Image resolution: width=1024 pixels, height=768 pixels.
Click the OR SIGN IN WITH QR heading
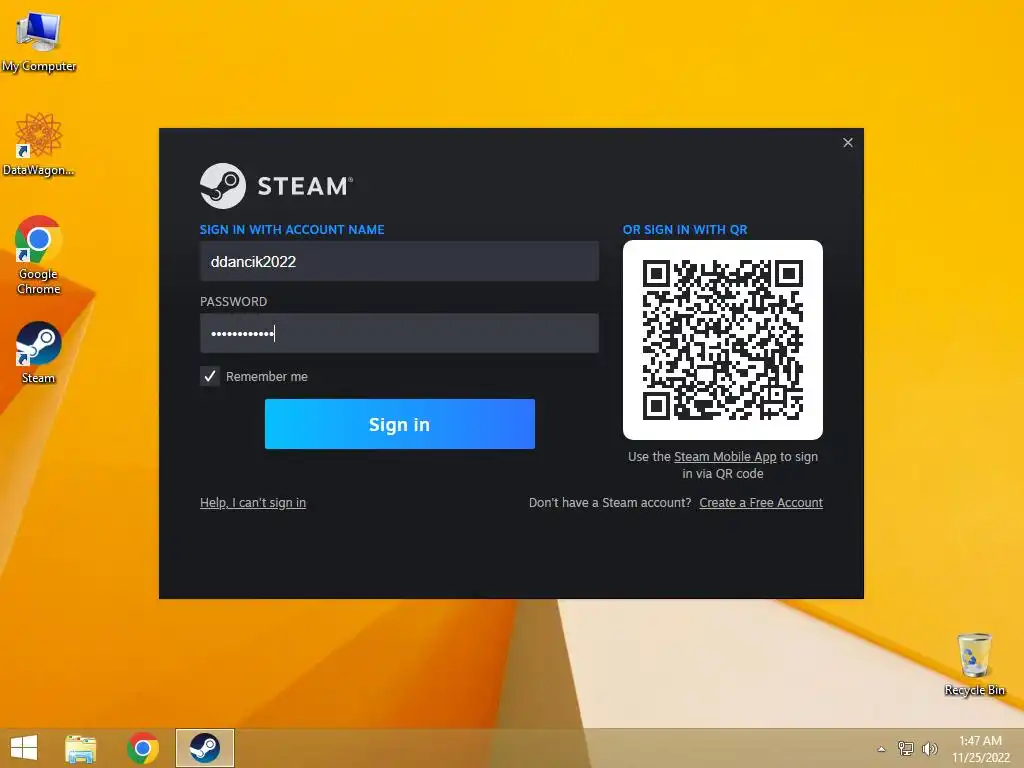coord(685,229)
